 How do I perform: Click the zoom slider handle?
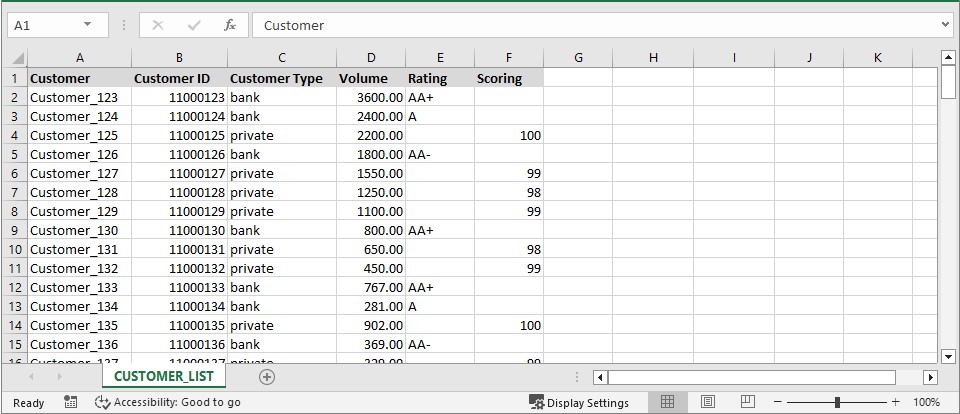point(837,402)
